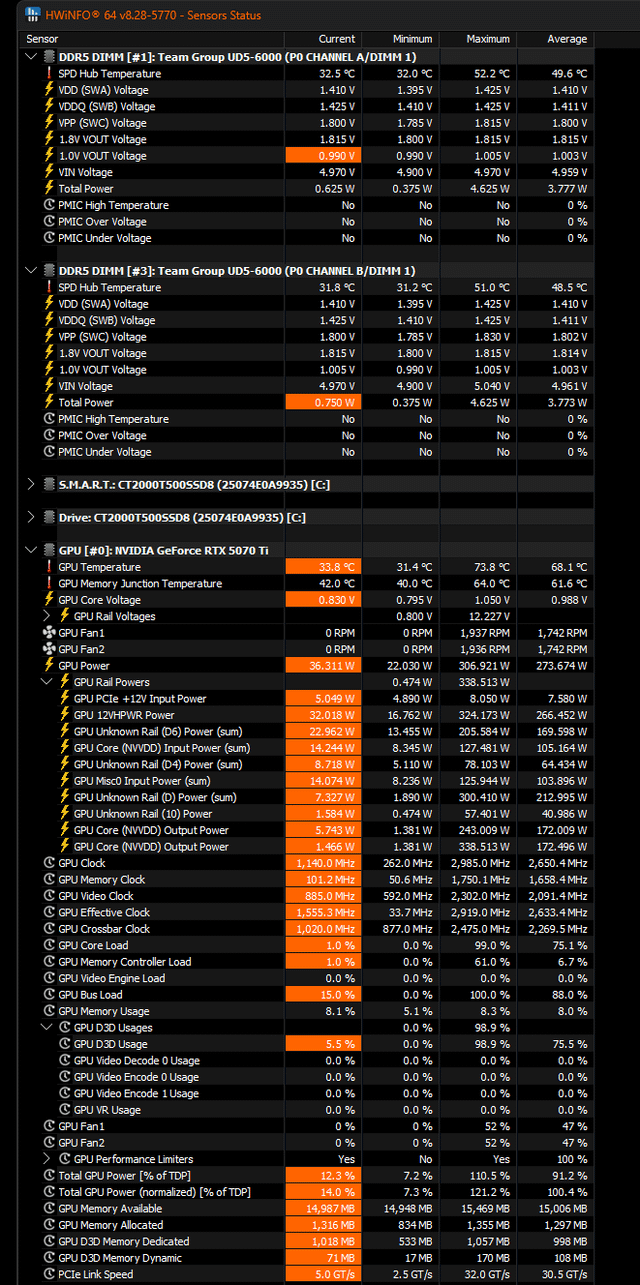Click the highlighted 0.750 W Total Power value

[x=322, y=402]
